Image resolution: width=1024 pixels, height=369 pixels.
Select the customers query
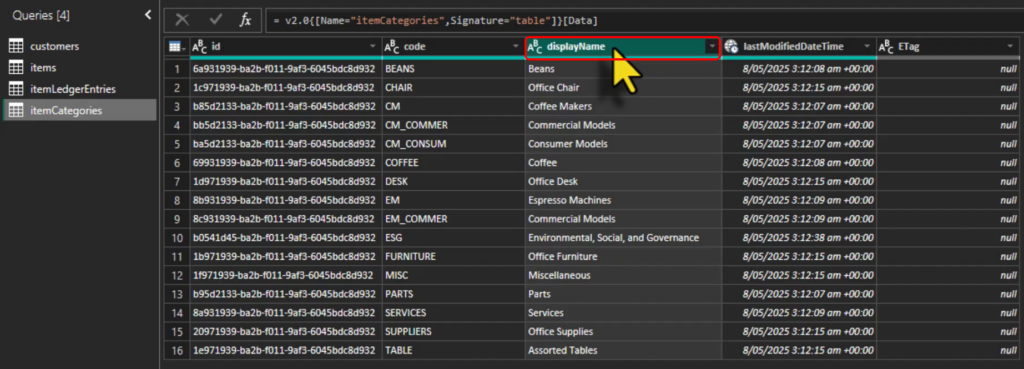tap(79, 46)
